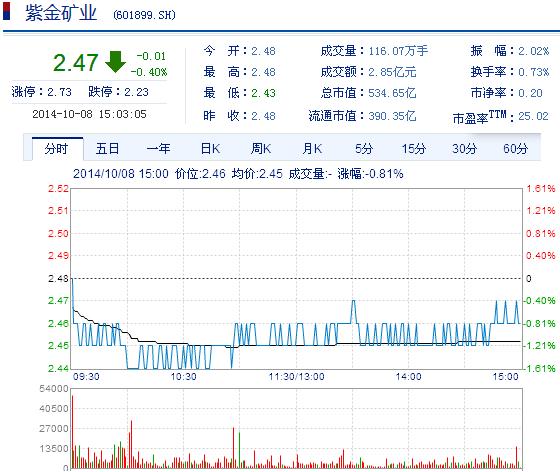560x472 pixels.
Task: Click the 成交量 volume 116.07万手
Action: 398,51
